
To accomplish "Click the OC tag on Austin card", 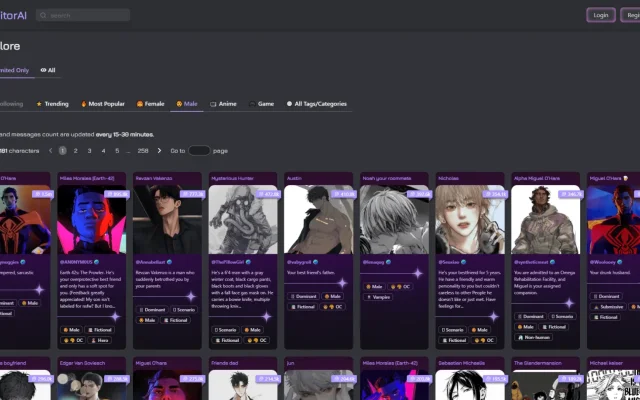I will (x=332, y=307).
